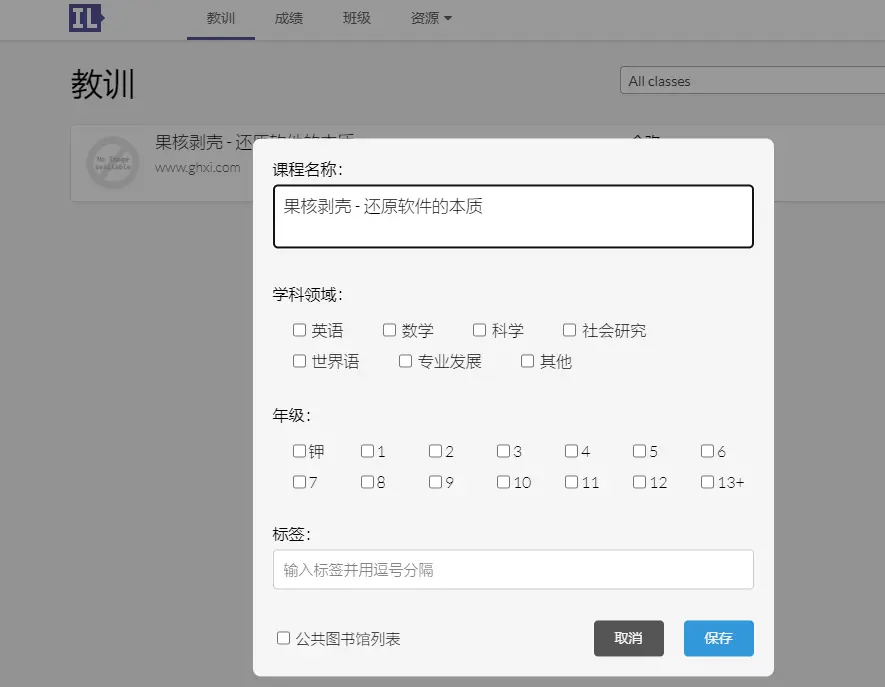This screenshot has width=885, height=687.
Task: Select grade 12 checkbox
Action: (x=639, y=482)
